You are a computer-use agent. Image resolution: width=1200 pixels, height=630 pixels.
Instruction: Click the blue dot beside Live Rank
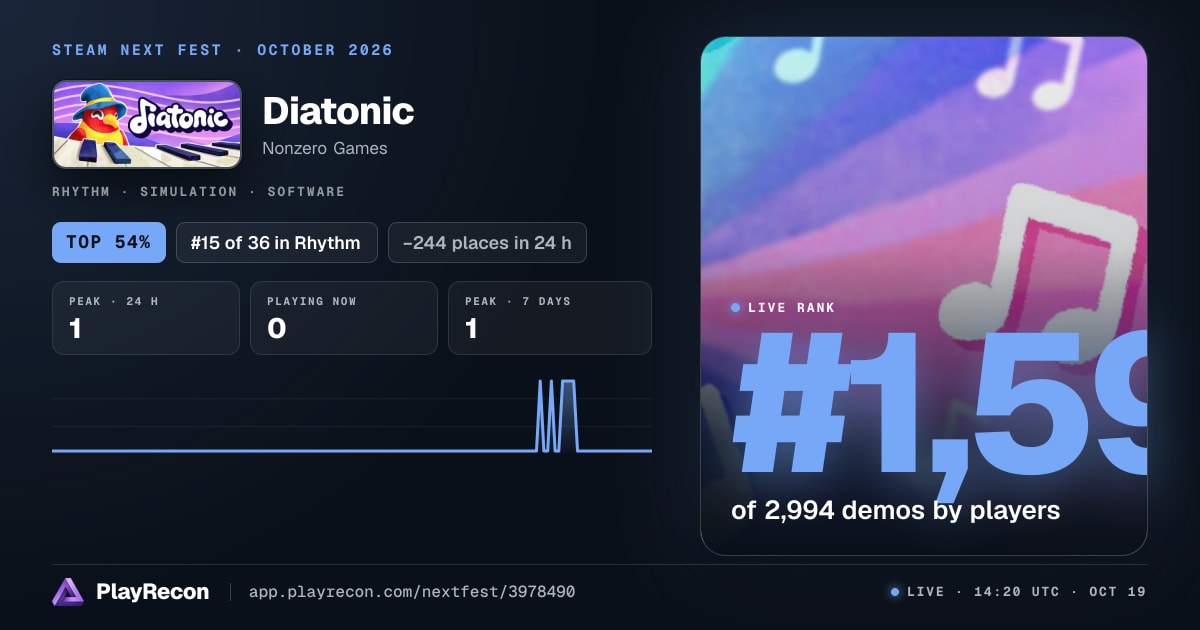click(x=736, y=308)
